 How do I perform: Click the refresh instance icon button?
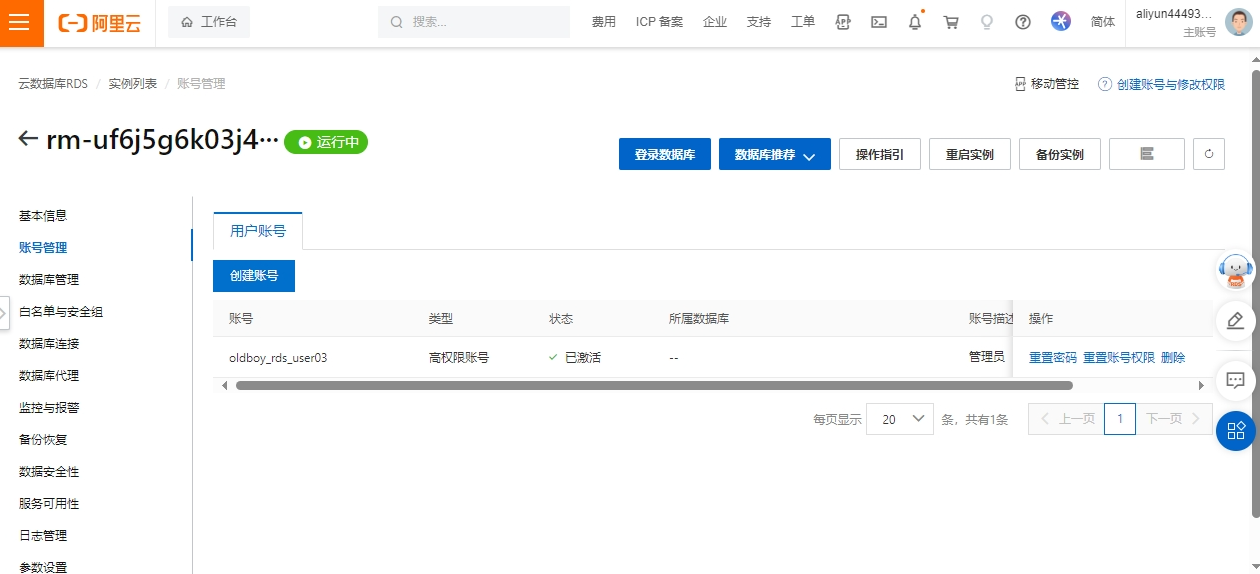[1208, 154]
